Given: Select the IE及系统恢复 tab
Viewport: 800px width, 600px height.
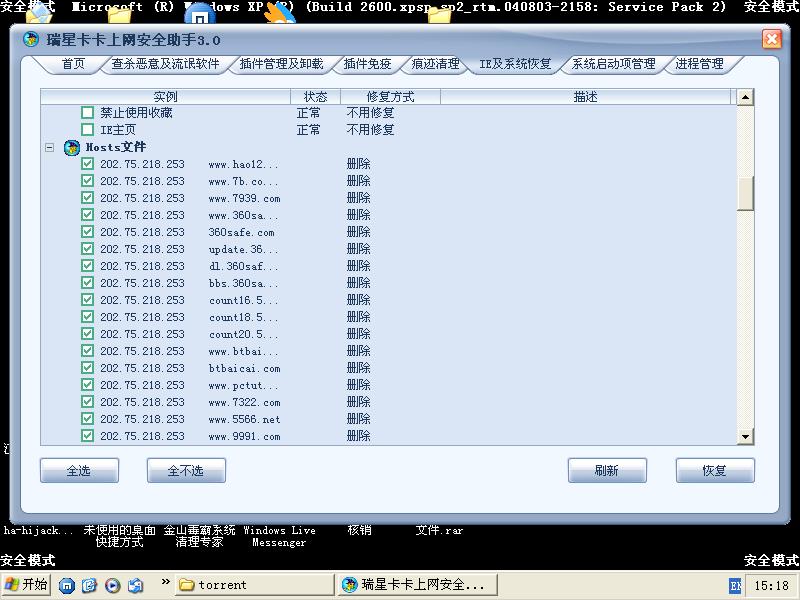Looking at the screenshot, I should coord(515,64).
